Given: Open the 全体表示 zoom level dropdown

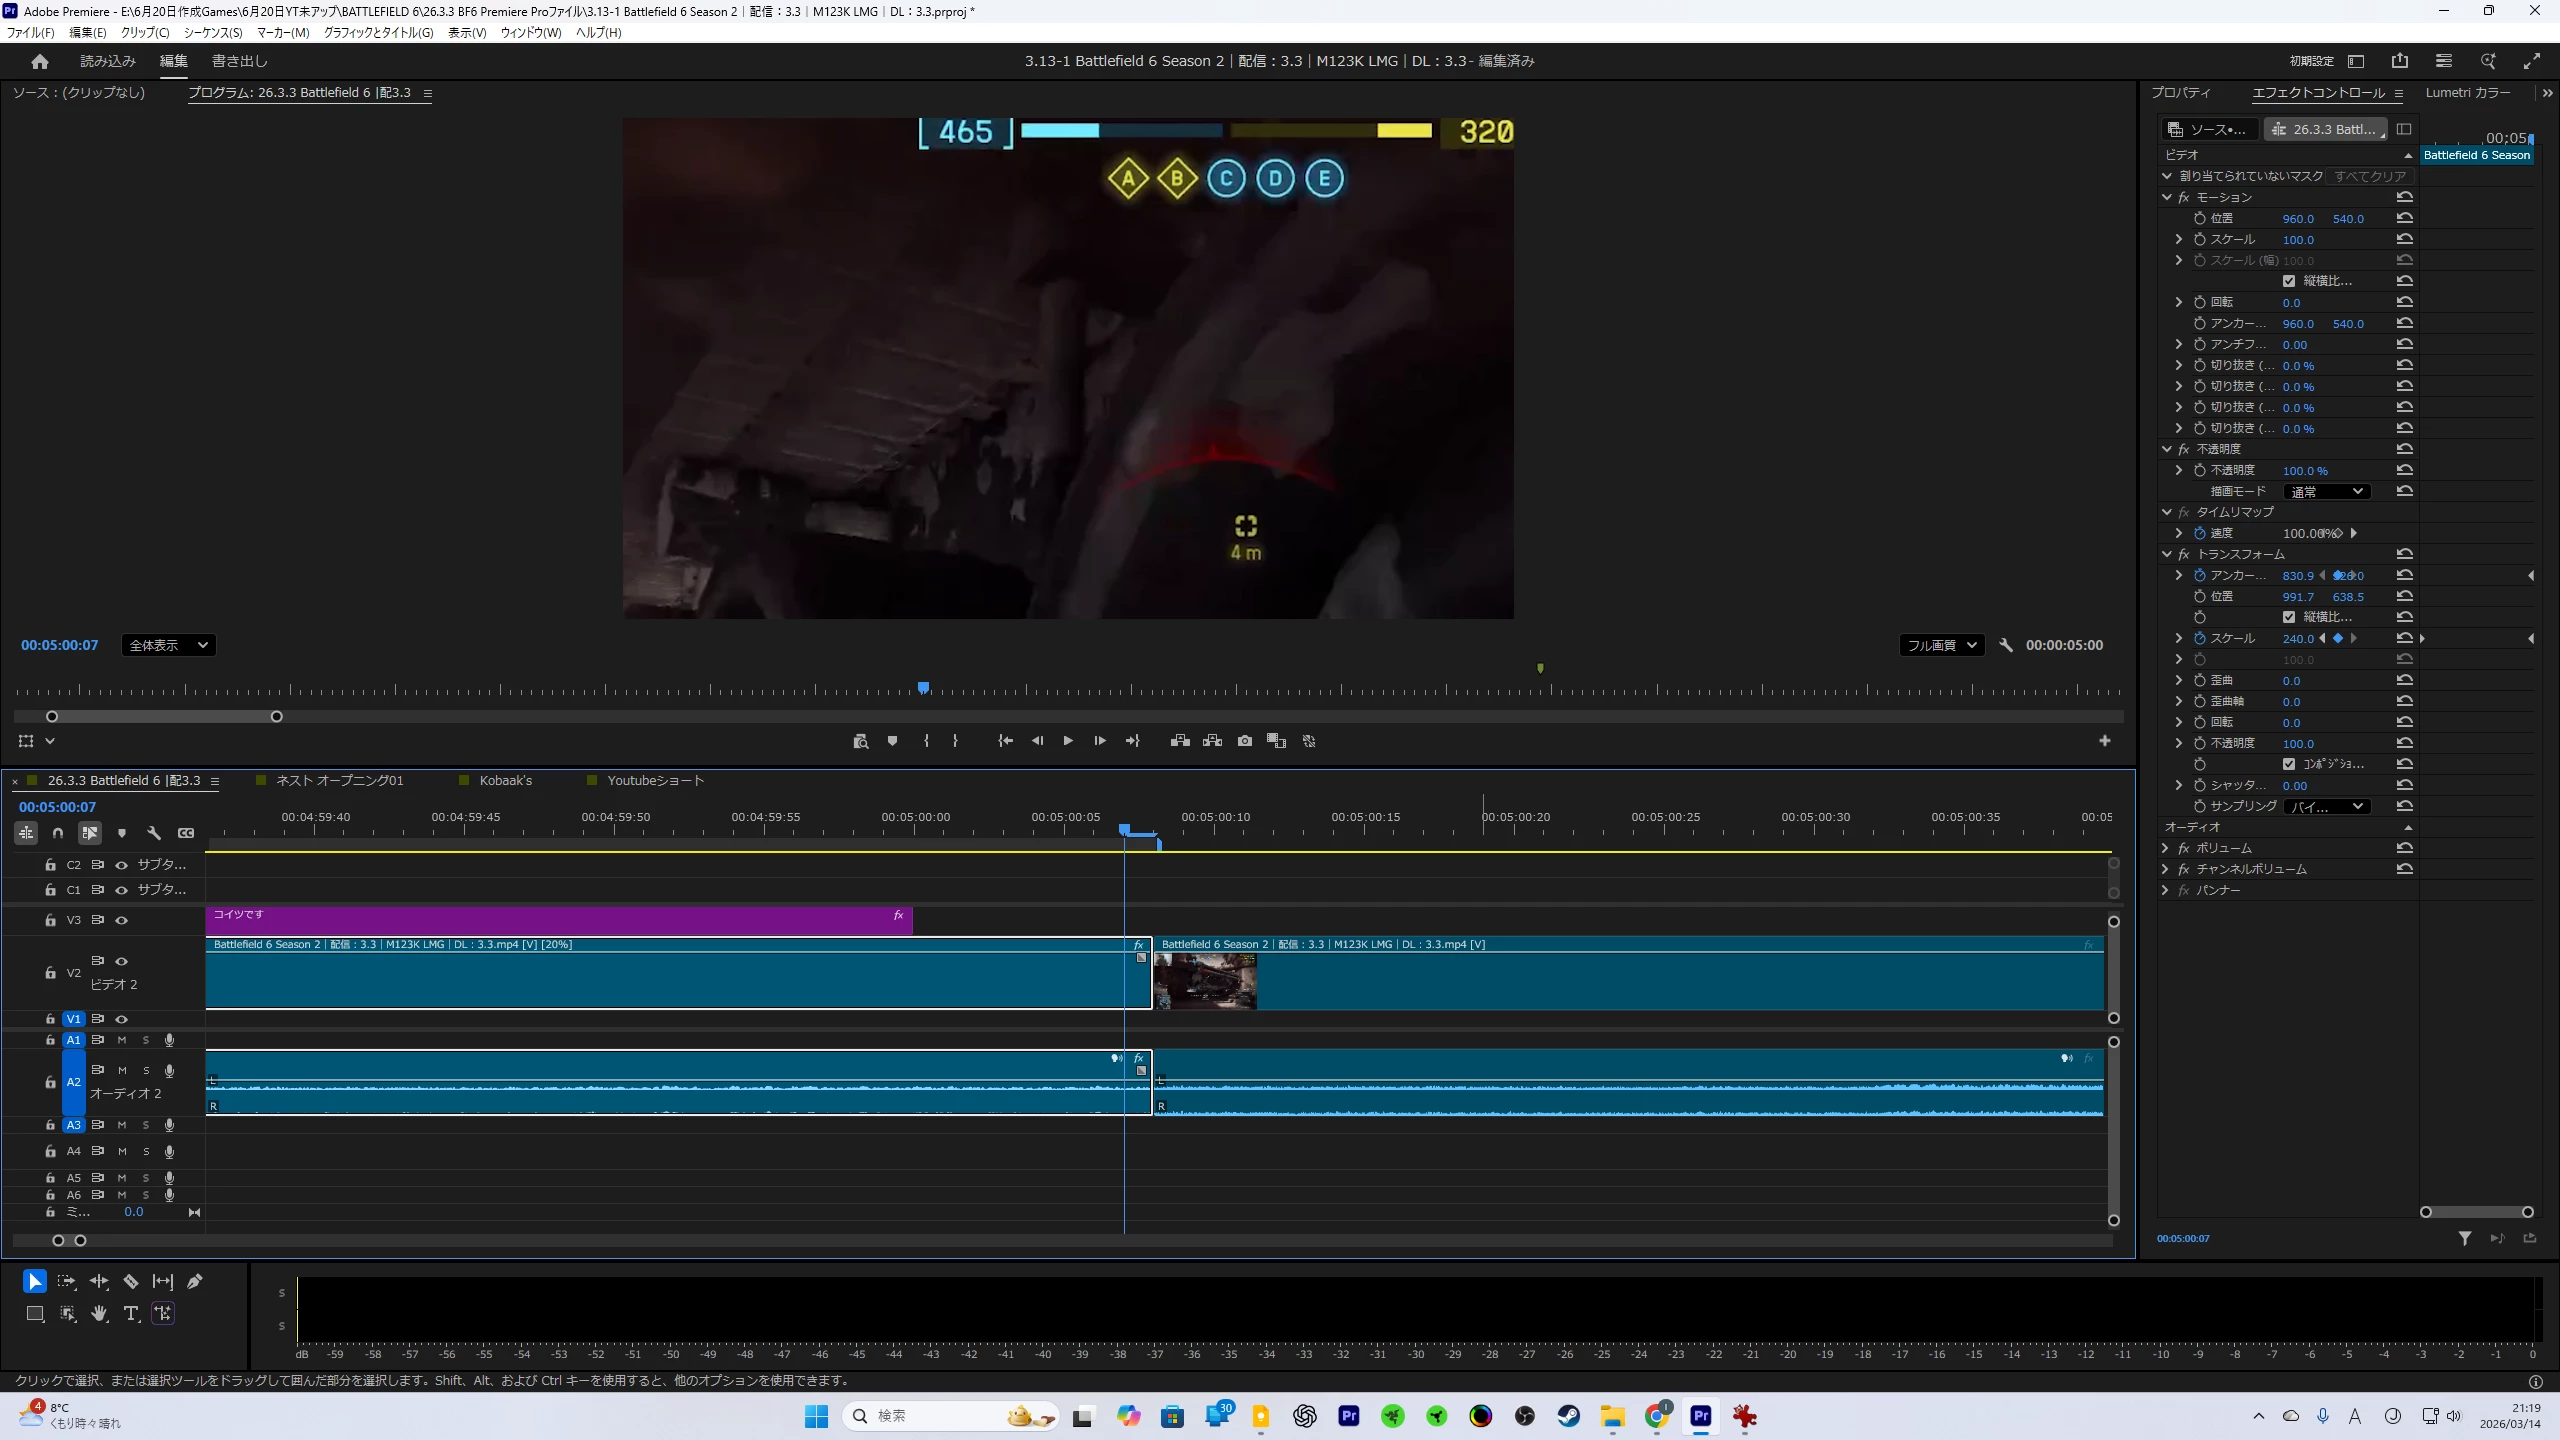Looking at the screenshot, I should (x=169, y=645).
